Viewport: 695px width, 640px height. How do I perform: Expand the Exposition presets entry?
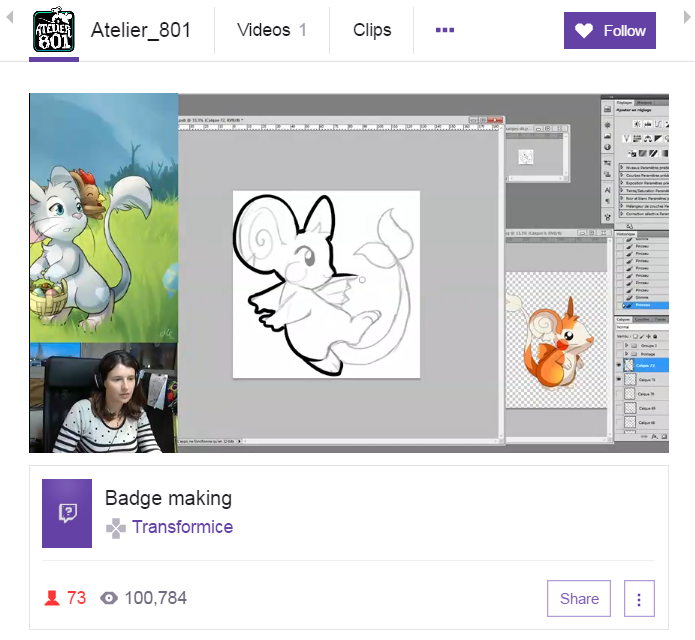(x=622, y=183)
